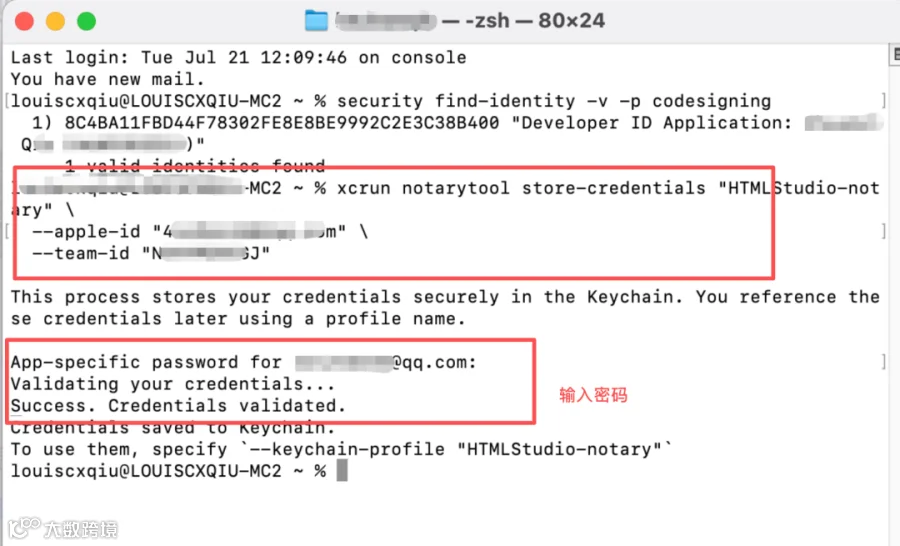The image size is (900, 546).
Task: Click the red close window button
Action: click(x=24, y=21)
